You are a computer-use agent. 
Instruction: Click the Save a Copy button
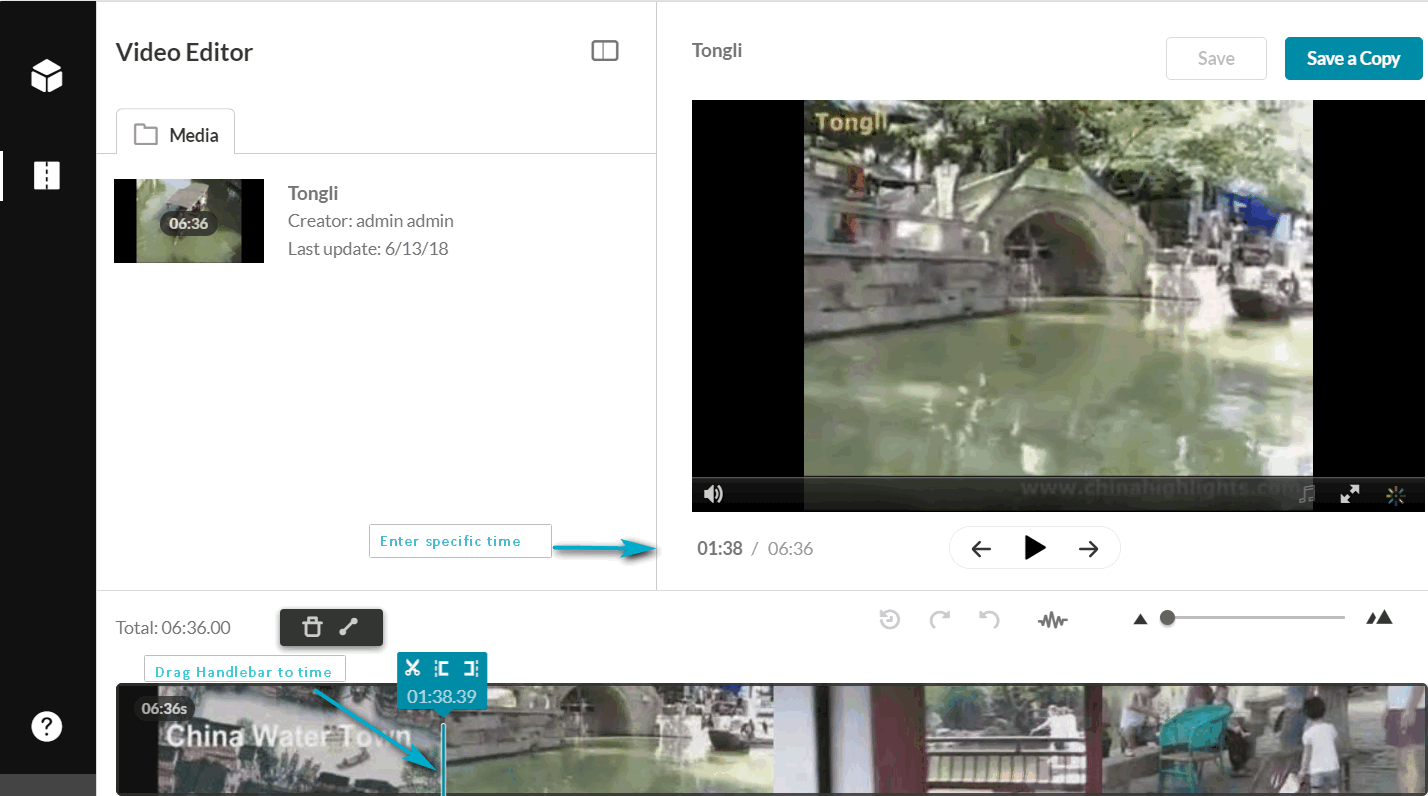[1353, 59]
